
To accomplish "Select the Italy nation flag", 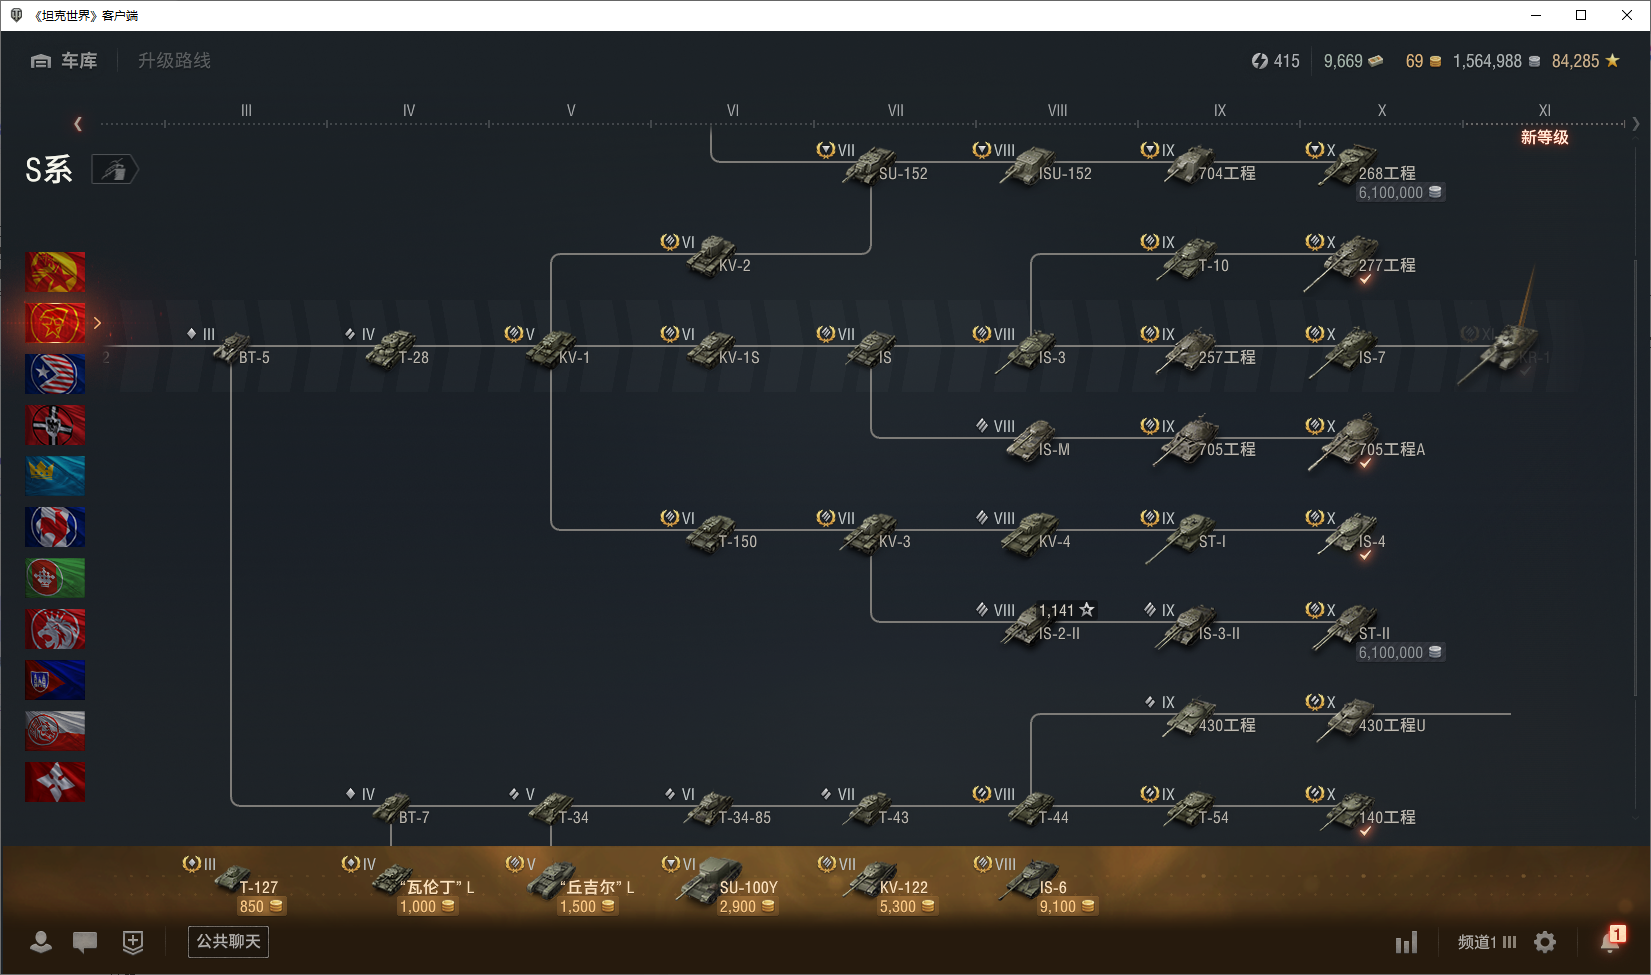I will click(55, 578).
